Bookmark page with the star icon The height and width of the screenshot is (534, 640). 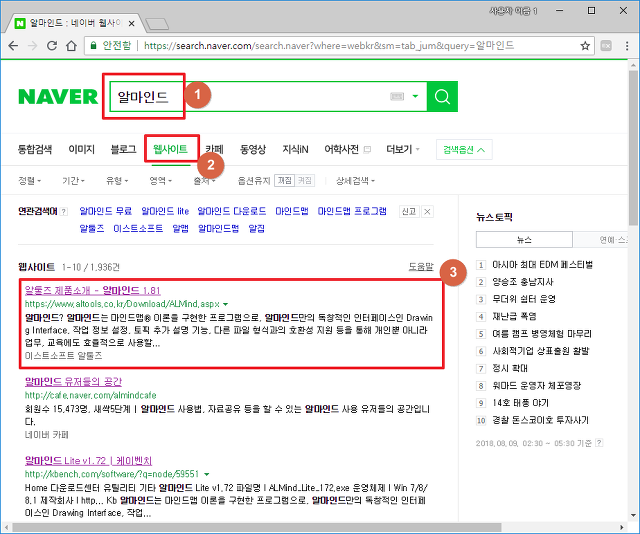pyautogui.click(x=585, y=46)
